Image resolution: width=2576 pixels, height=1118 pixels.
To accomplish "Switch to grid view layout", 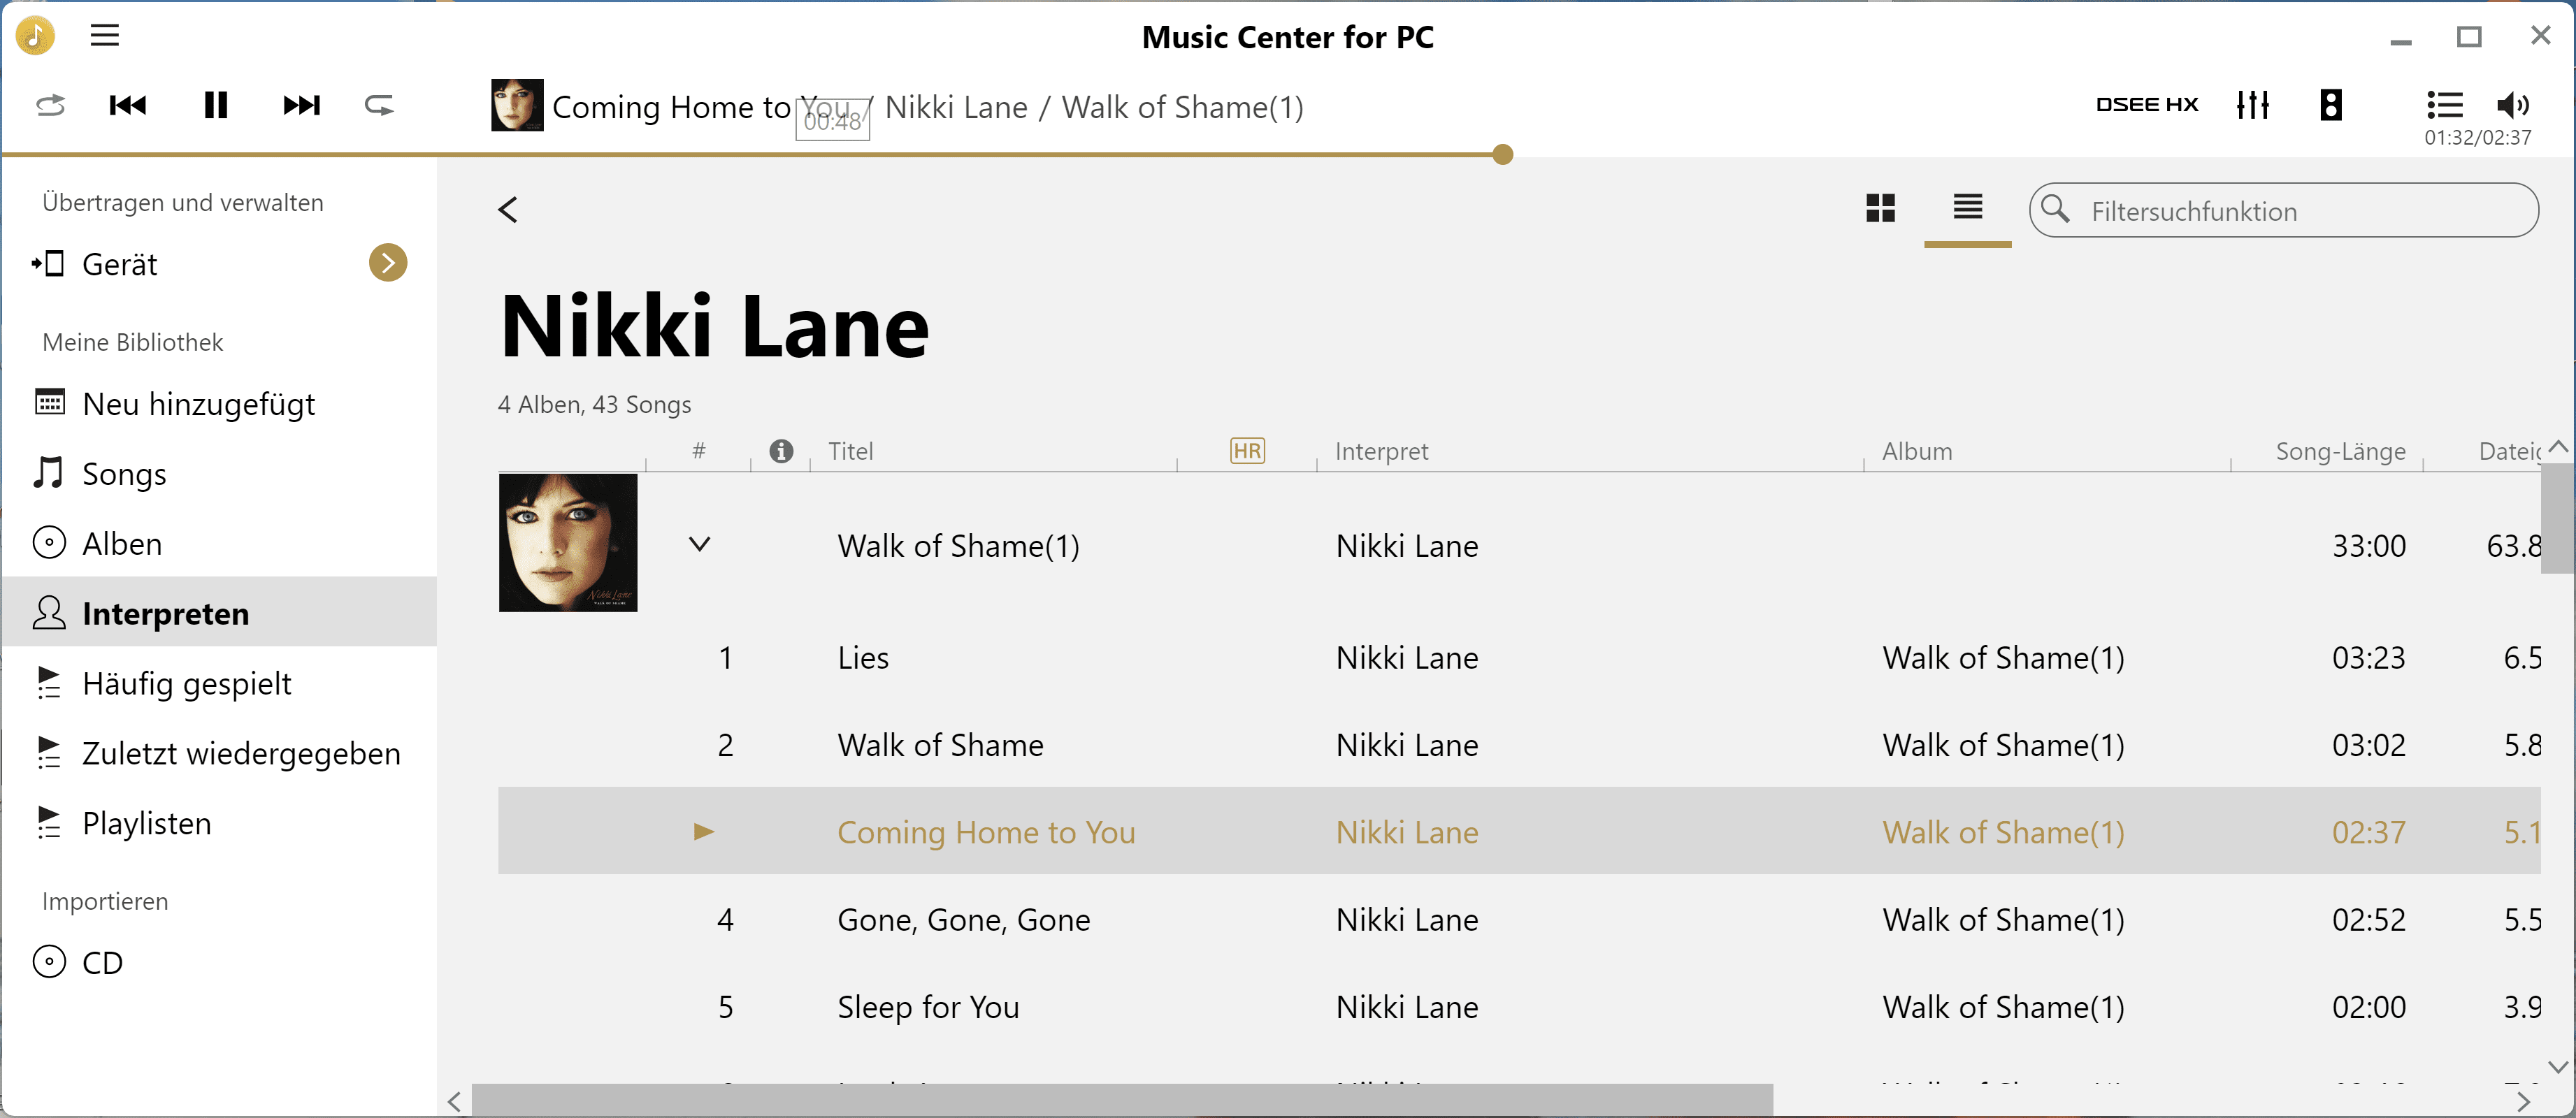I will pos(1880,208).
